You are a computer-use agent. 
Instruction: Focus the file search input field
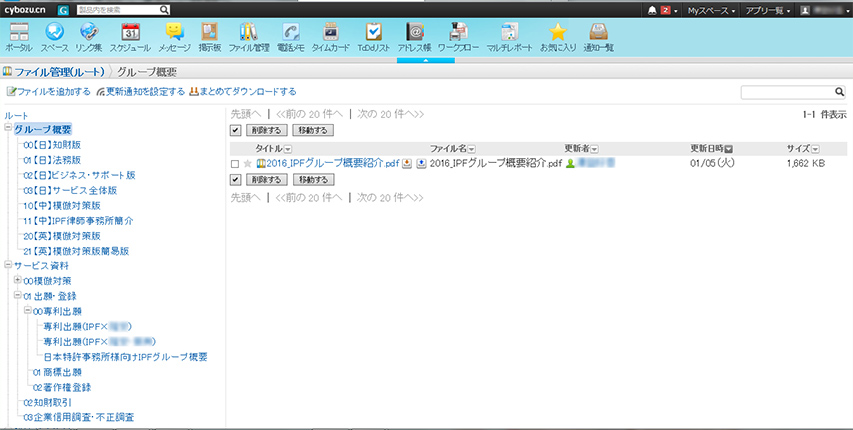(x=788, y=92)
